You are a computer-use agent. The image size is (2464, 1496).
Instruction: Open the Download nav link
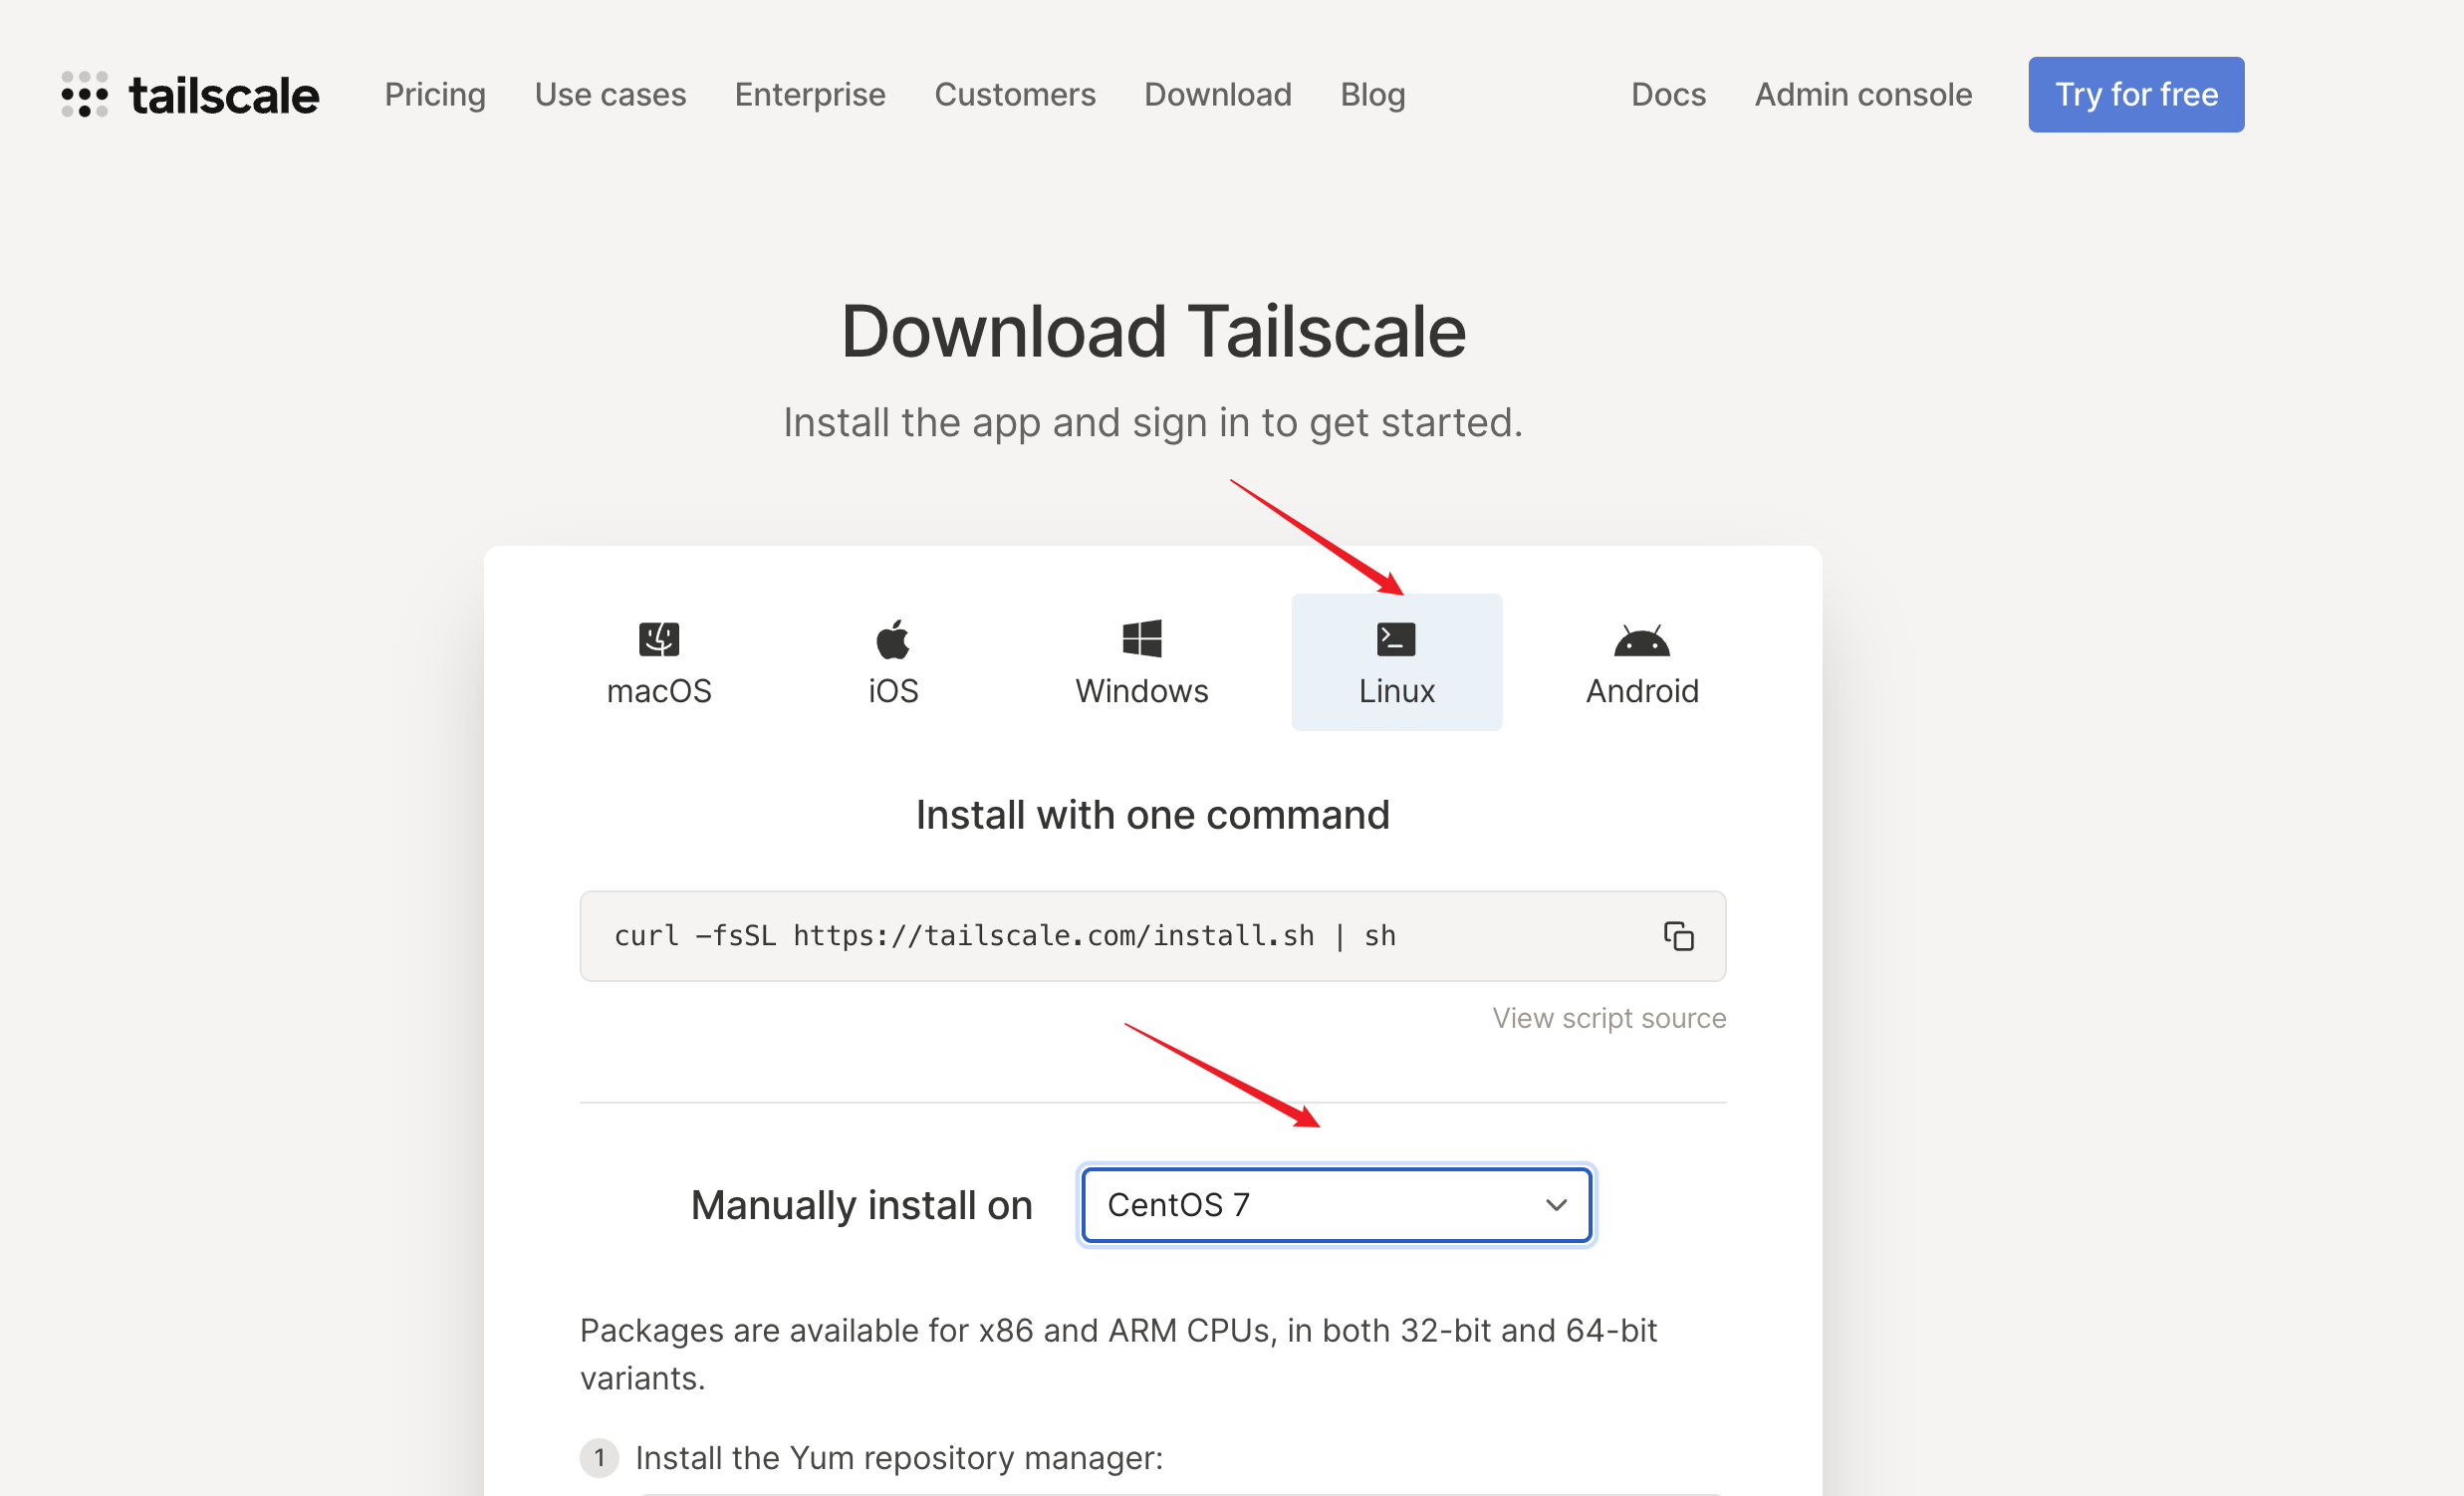[1218, 94]
